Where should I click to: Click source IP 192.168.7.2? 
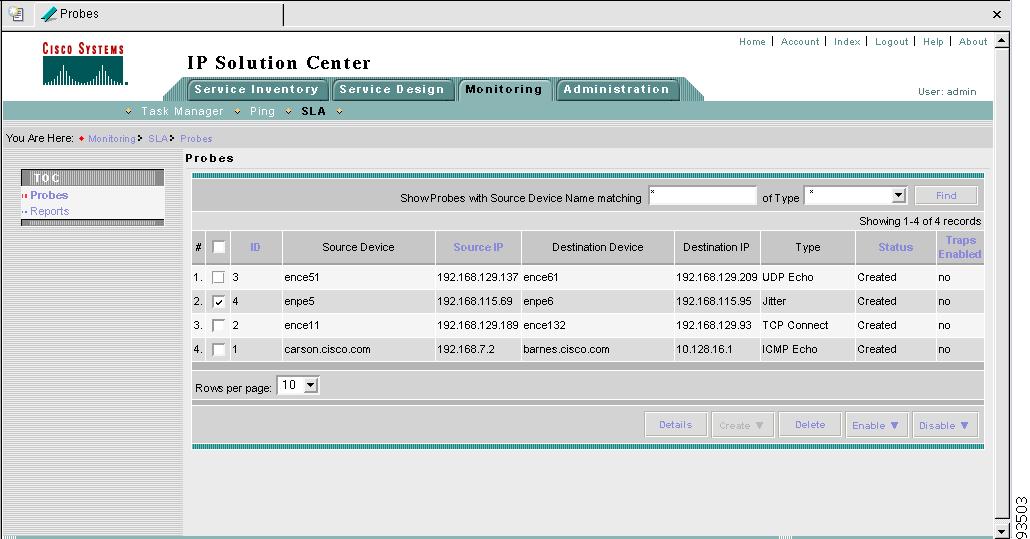pyautogui.click(x=465, y=349)
